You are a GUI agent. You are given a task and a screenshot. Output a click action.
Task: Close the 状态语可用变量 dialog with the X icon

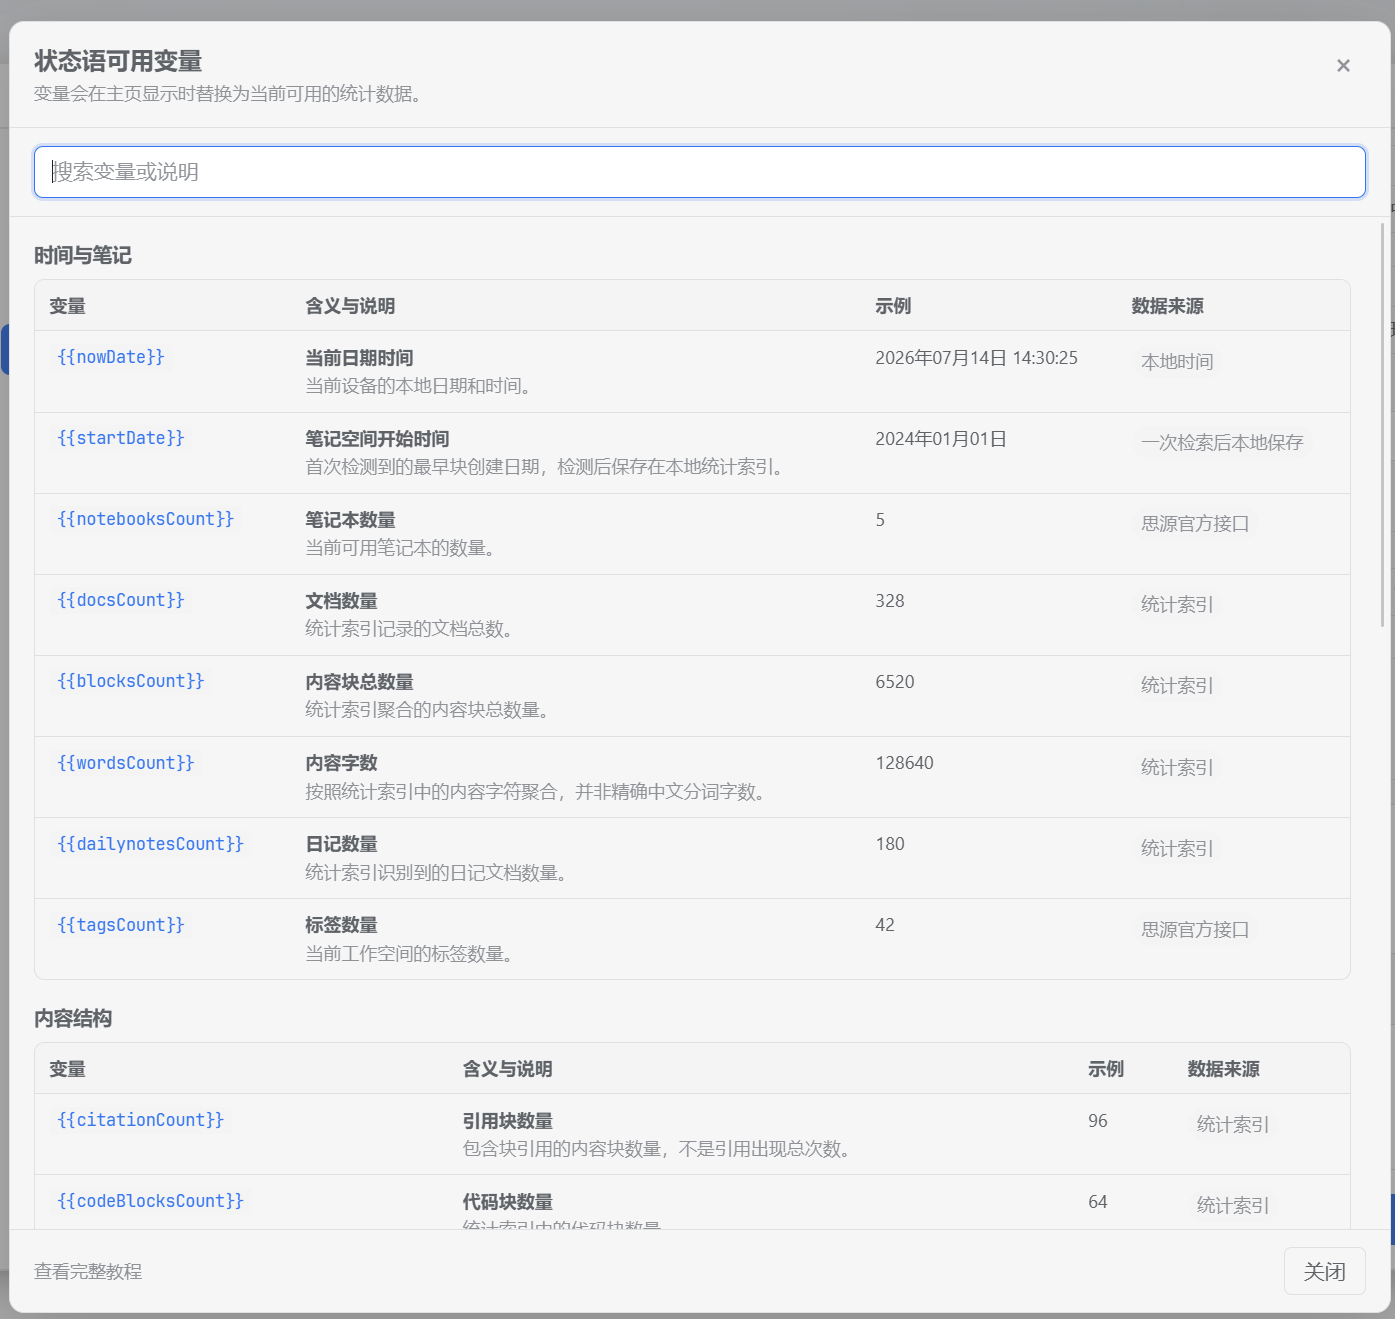(1343, 66)
